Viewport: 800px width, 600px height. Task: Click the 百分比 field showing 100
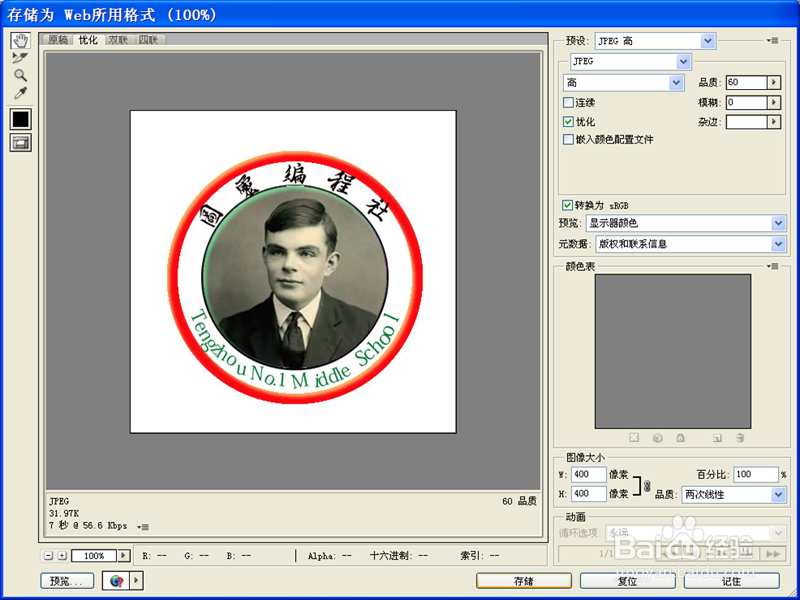[756, 474]
